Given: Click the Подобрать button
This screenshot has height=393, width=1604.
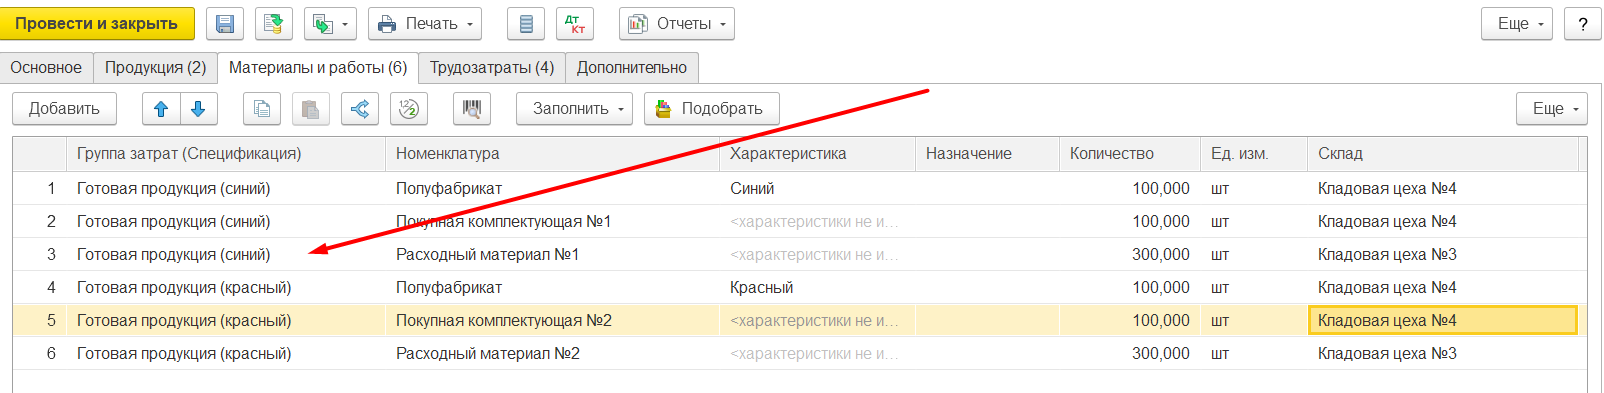Looking at the screenshot, I should point(711,108).
